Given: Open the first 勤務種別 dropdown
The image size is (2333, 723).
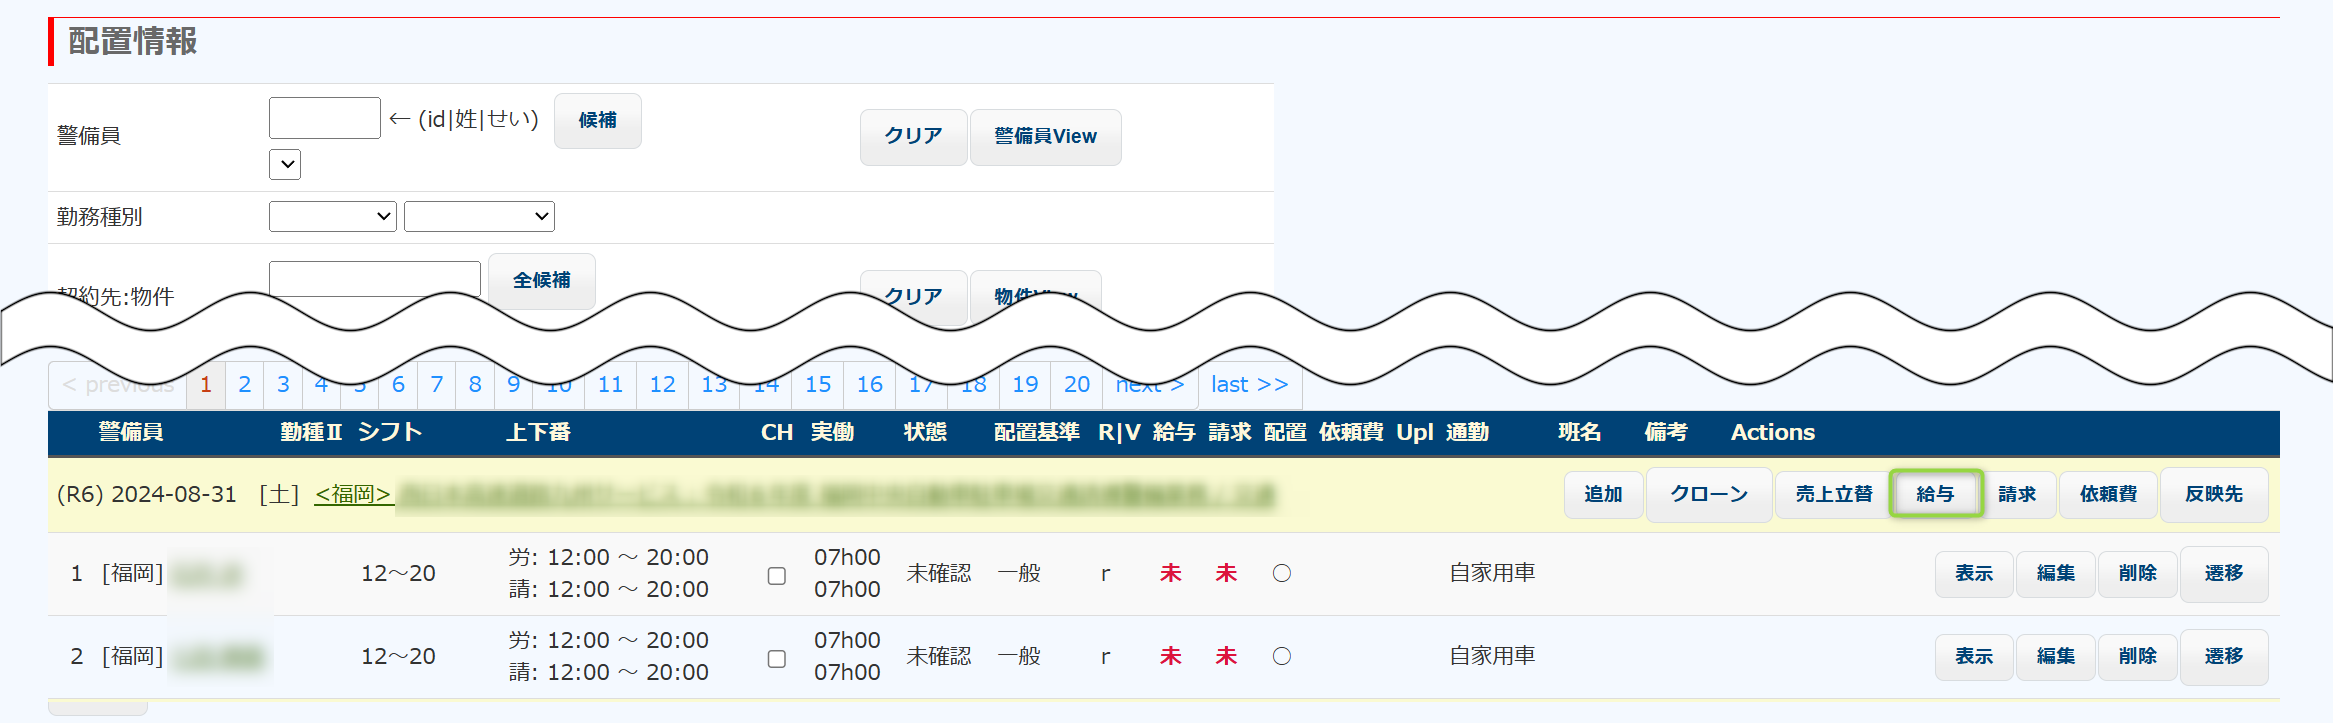Looking at the screenshot, I should click(333, 217).
